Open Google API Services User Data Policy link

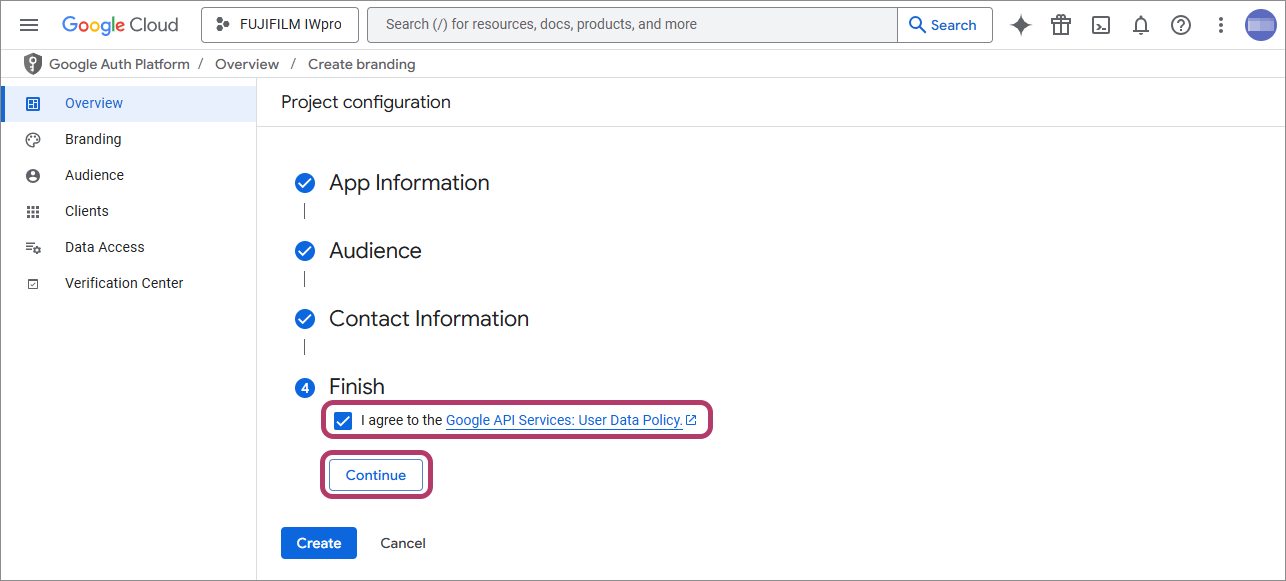564,420
